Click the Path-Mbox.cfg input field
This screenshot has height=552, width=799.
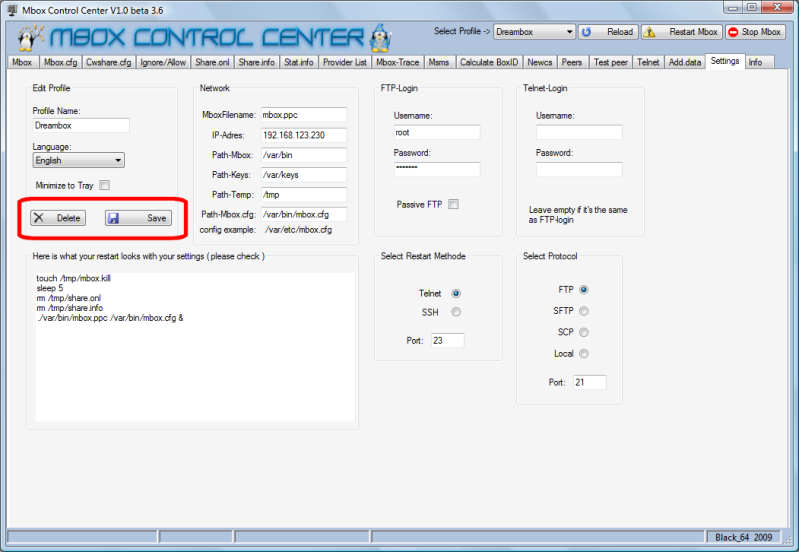click(304, 215)
